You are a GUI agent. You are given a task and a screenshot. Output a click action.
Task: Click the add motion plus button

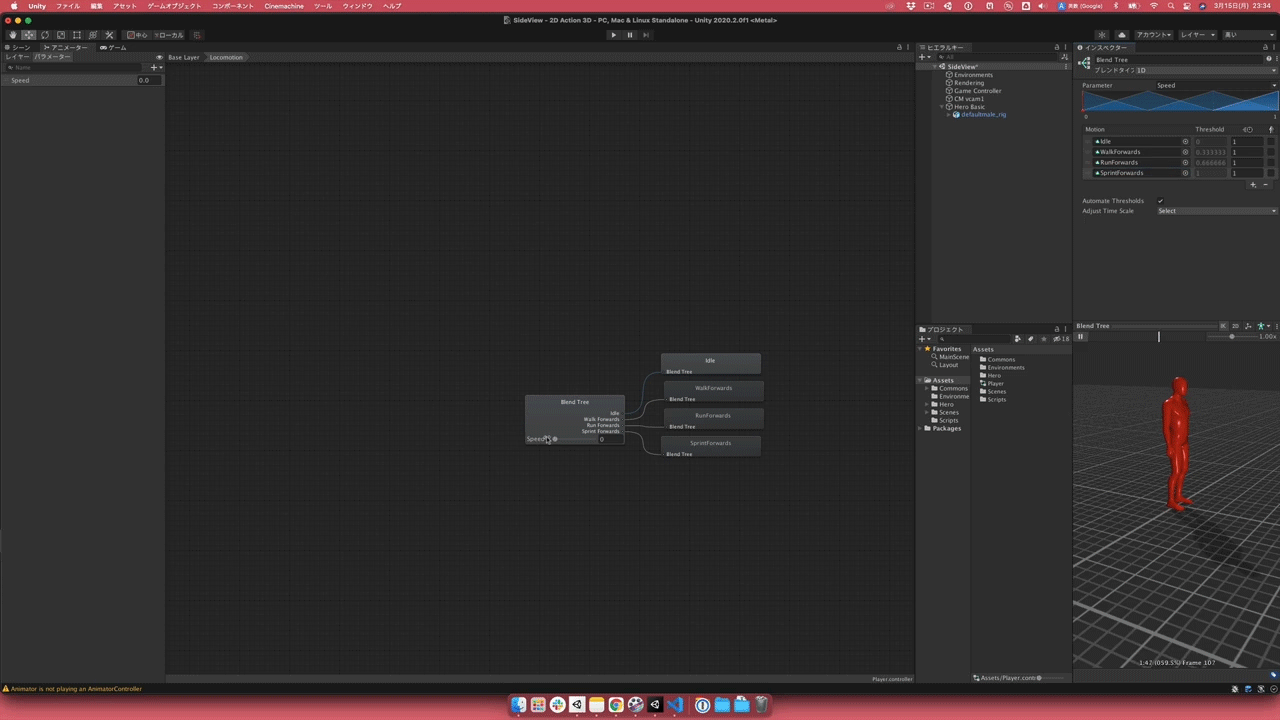point(1253,185)
